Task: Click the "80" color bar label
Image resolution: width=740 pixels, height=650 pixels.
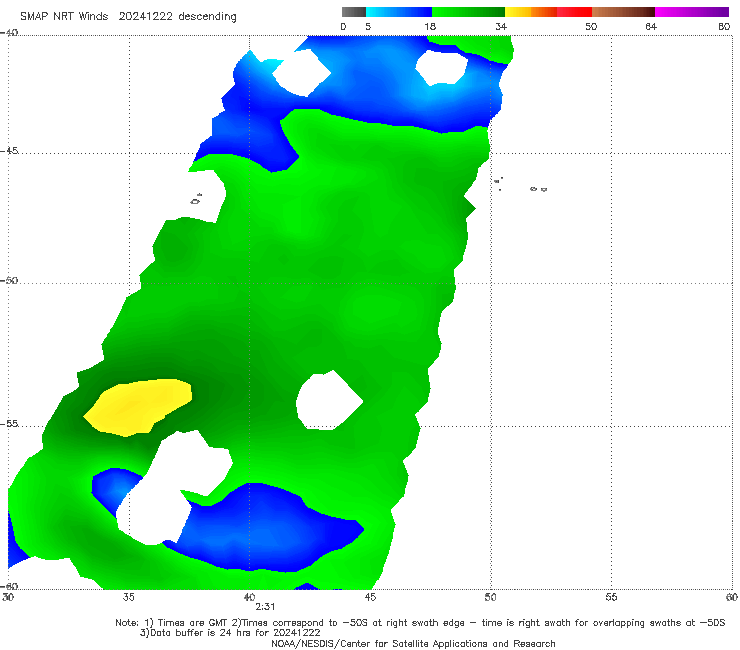Action: point(724,27)
